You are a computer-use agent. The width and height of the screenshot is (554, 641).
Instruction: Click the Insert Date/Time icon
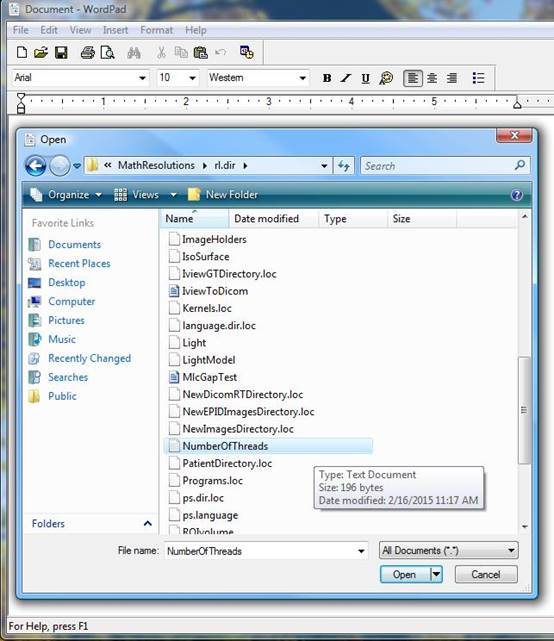247,52
